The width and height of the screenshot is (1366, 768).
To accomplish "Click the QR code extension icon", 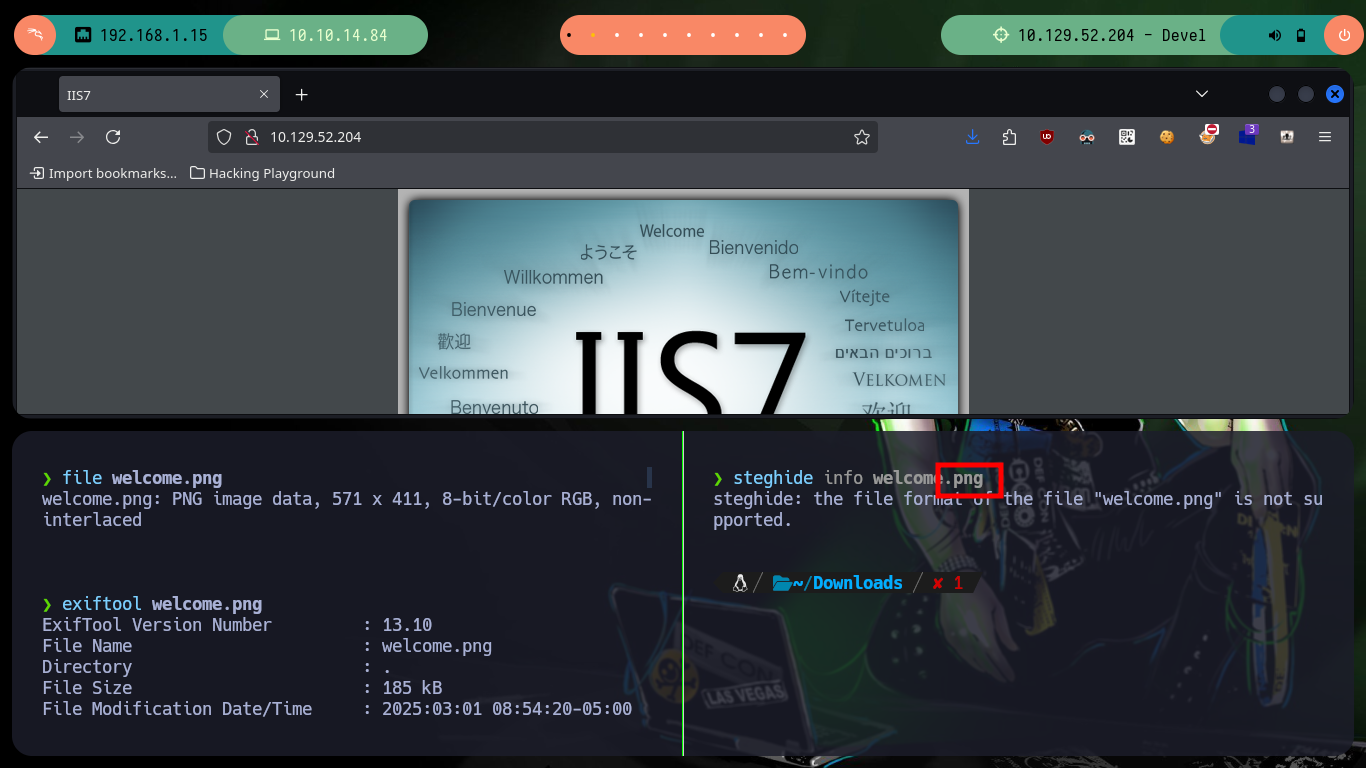I will 1127,137.
